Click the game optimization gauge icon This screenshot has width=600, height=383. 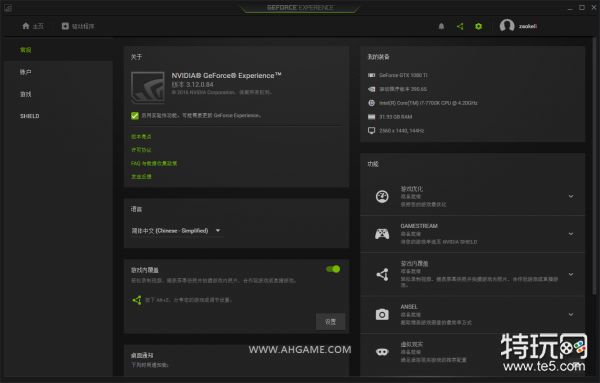(382, 196)
